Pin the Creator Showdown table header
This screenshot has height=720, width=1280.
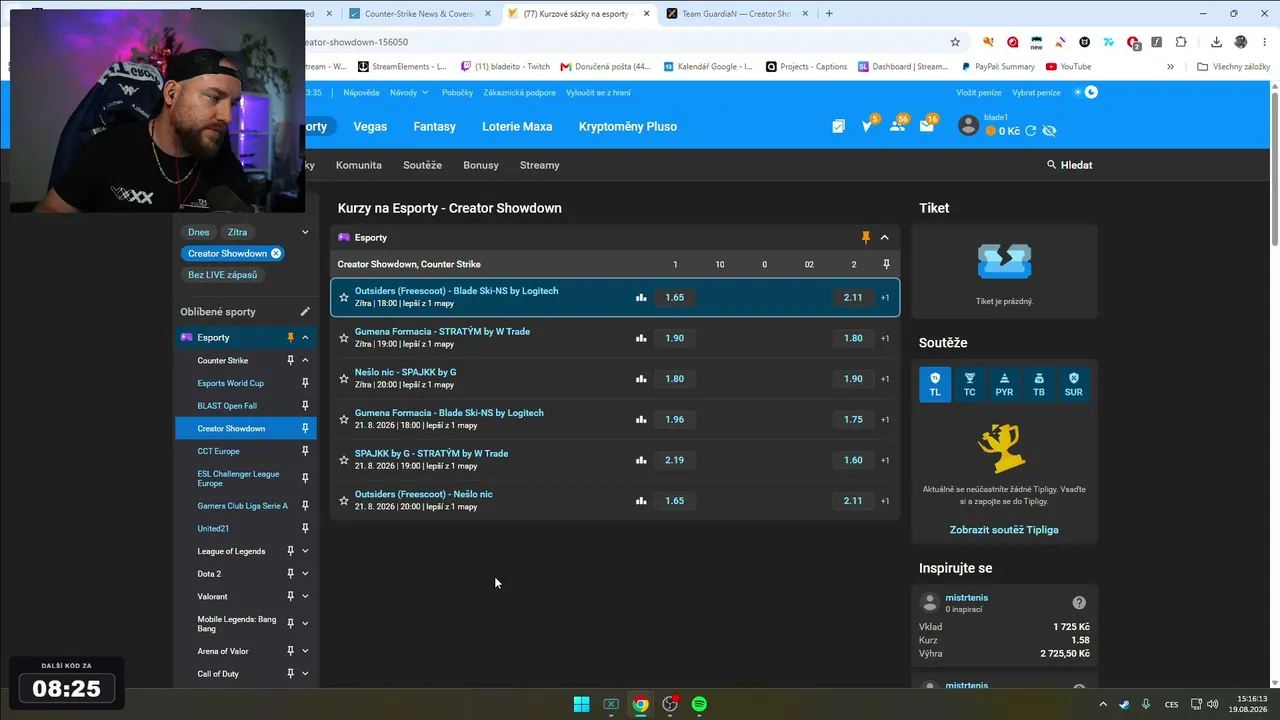coord(886,264)
